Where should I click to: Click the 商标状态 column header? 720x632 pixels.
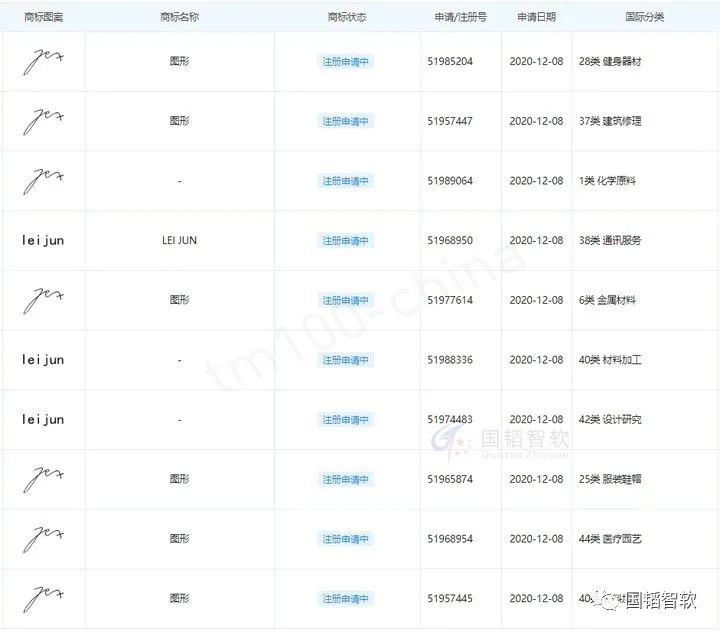[x=347, y=17]
